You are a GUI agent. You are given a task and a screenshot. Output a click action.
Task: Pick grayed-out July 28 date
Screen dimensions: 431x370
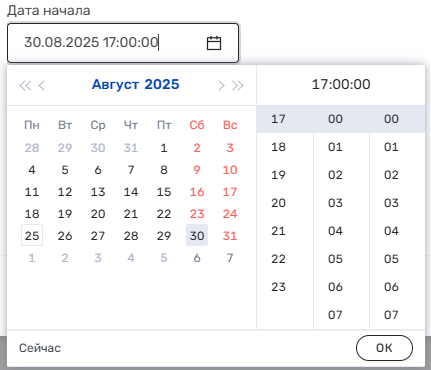(32, 147)
